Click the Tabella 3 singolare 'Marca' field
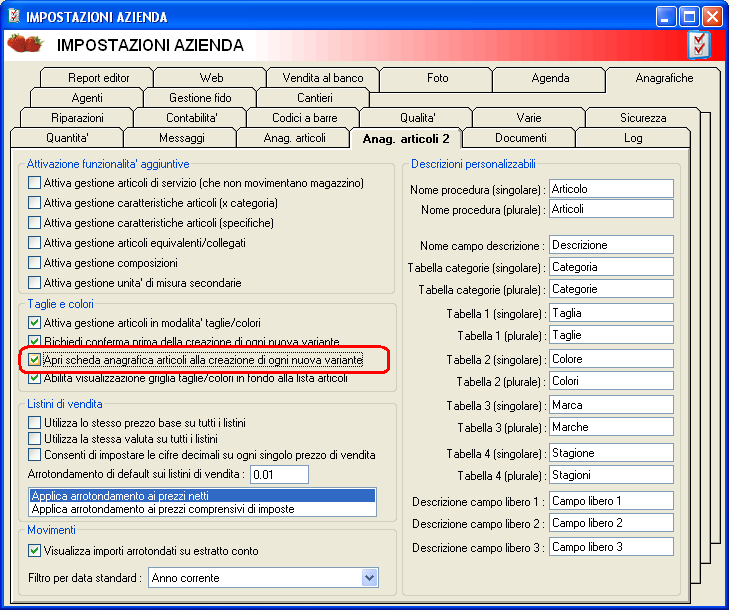 click(x=611, y=405)
